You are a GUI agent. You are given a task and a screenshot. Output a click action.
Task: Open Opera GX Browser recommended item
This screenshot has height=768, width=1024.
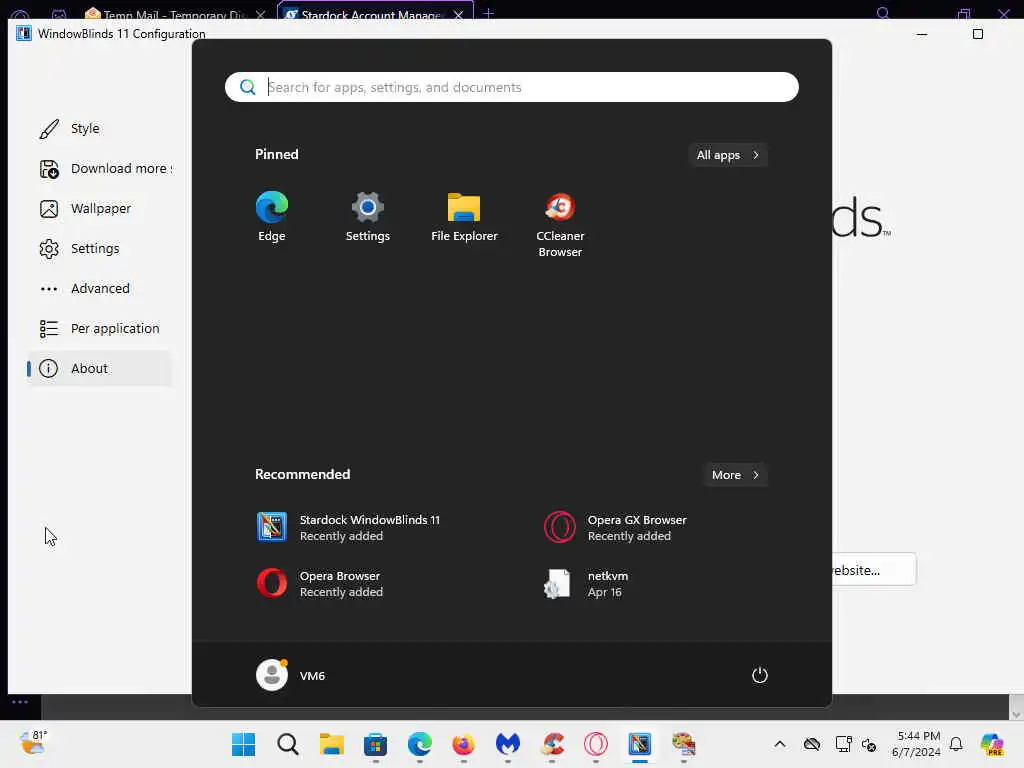pyautogui.click(x=616, y=528)
